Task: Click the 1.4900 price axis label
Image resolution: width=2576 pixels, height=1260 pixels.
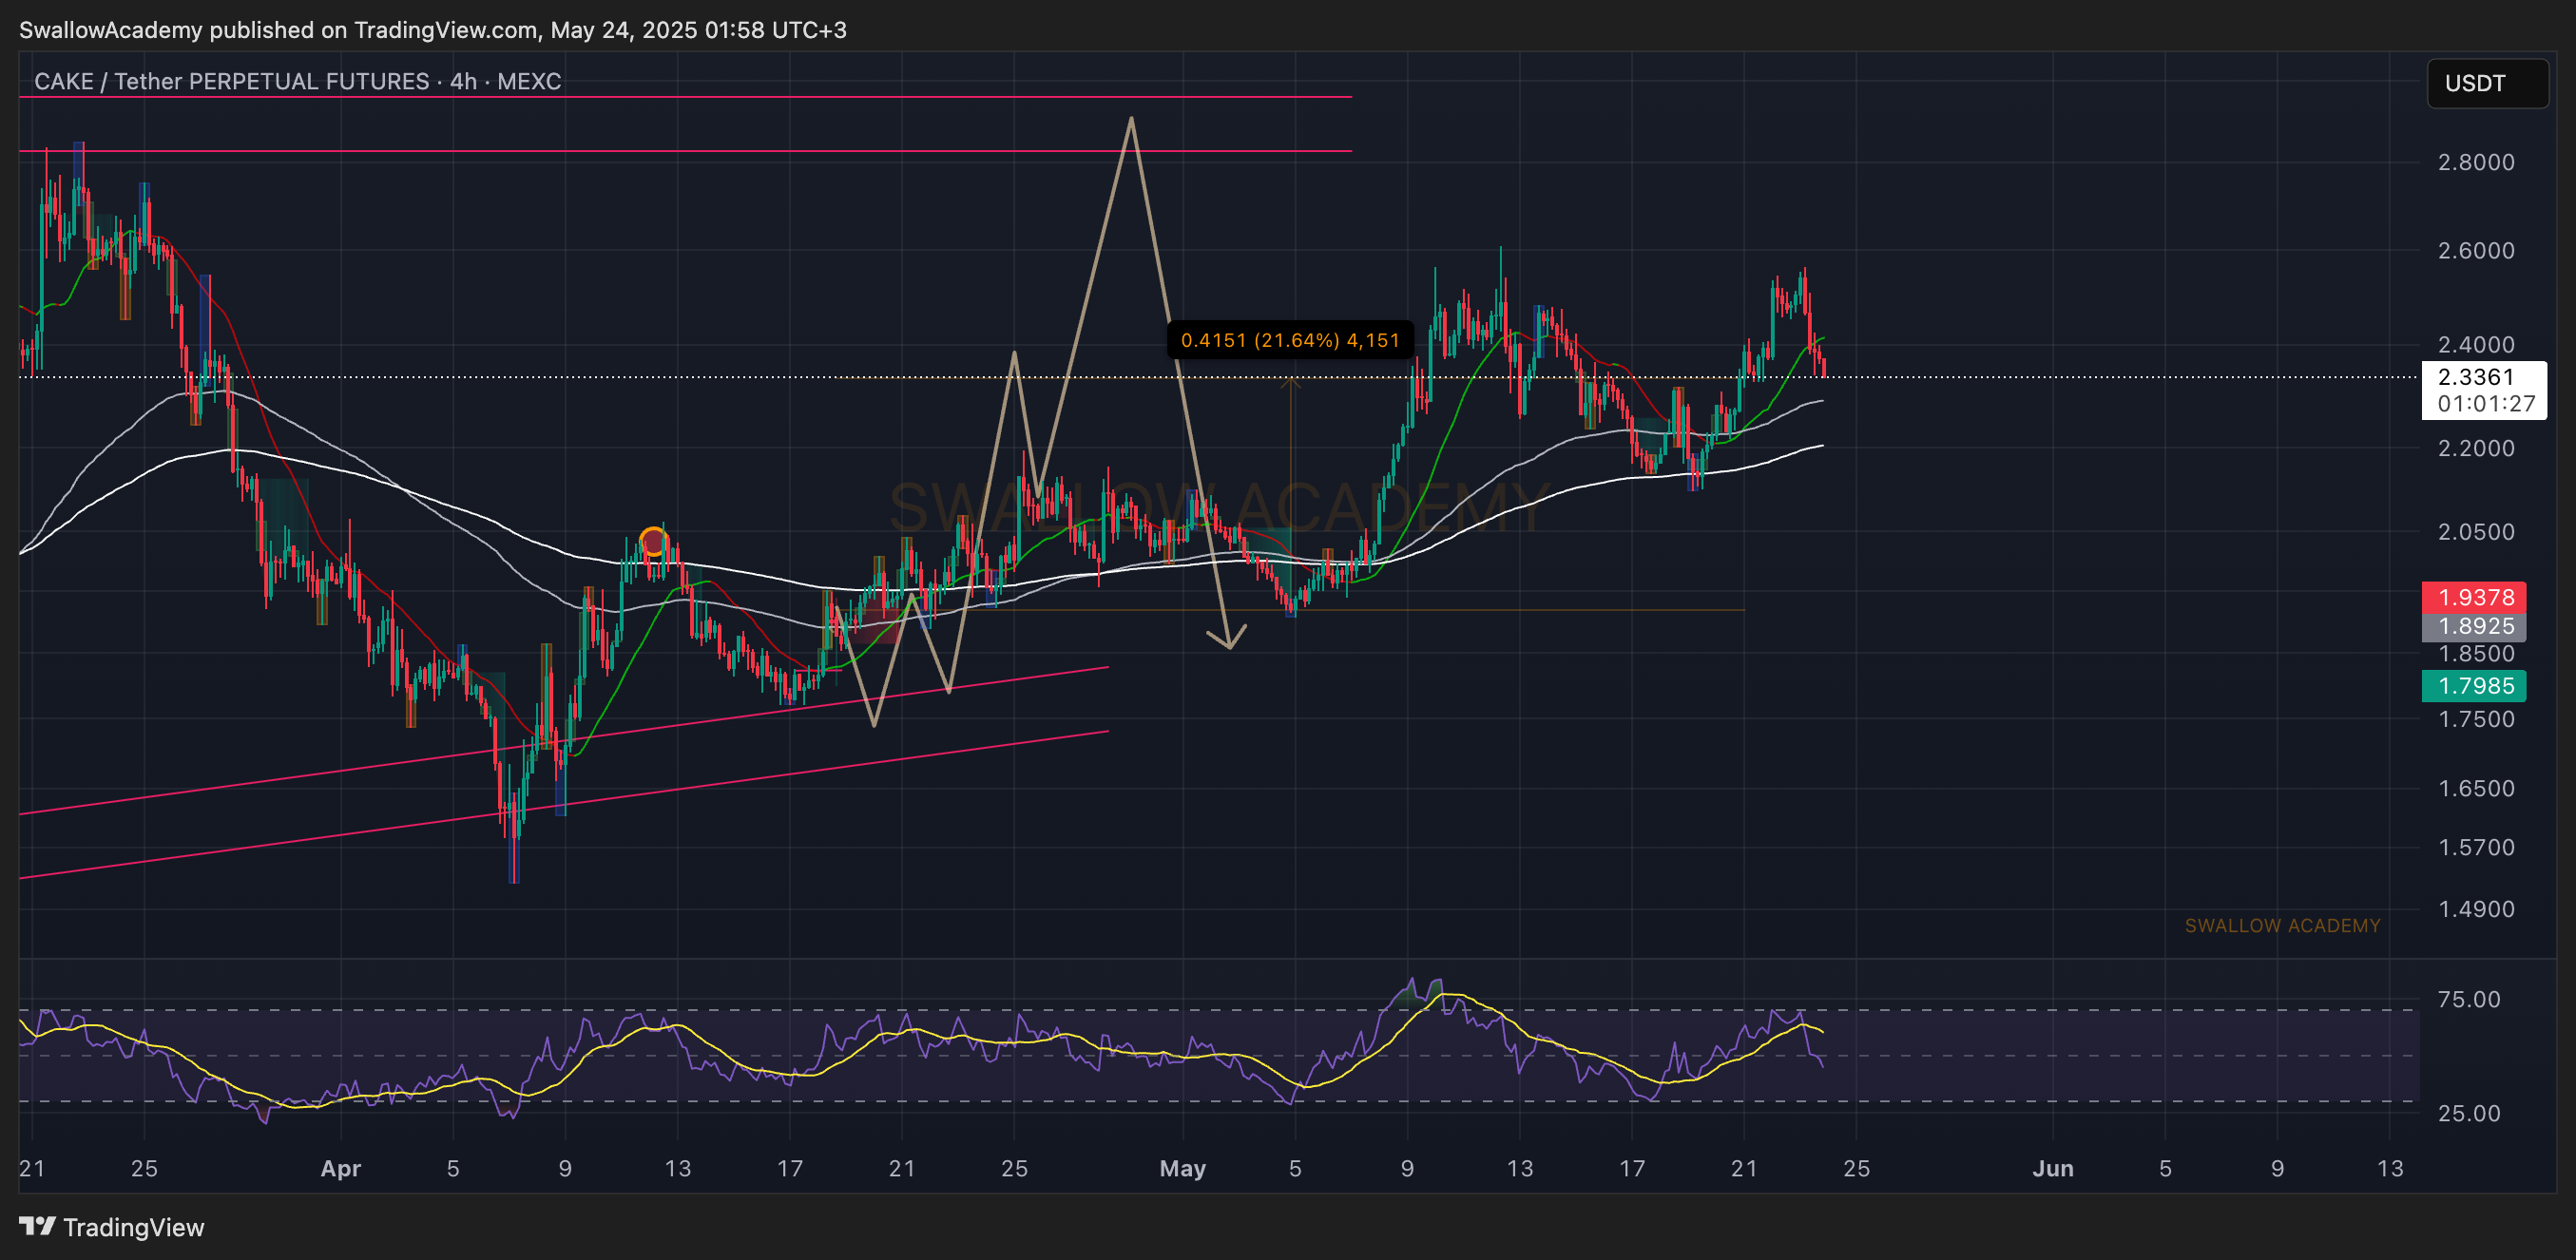Action: pos(2475,909)
